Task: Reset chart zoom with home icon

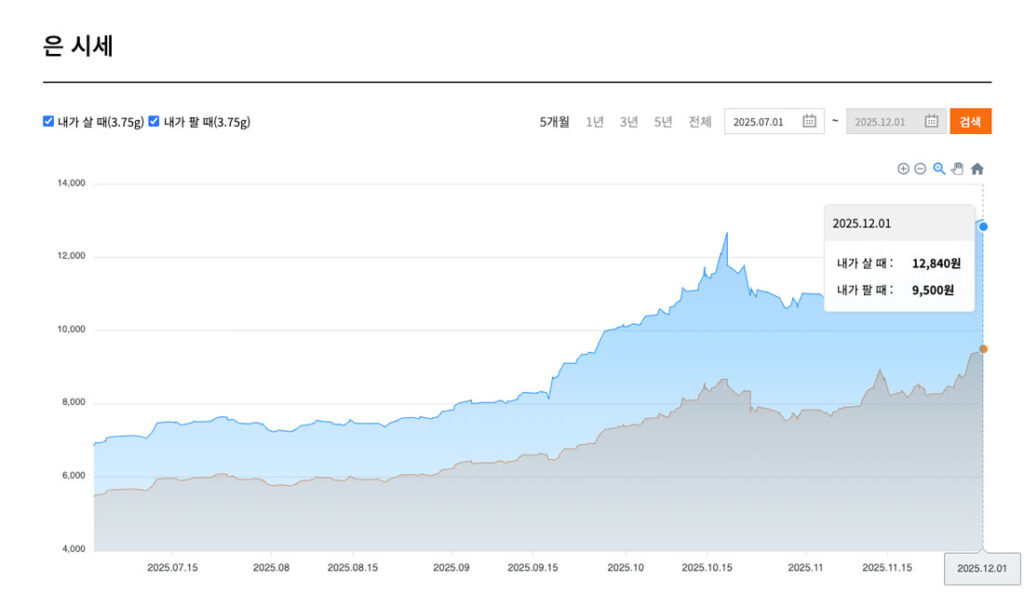Action: pyautogui.click(x=977, y=169)
